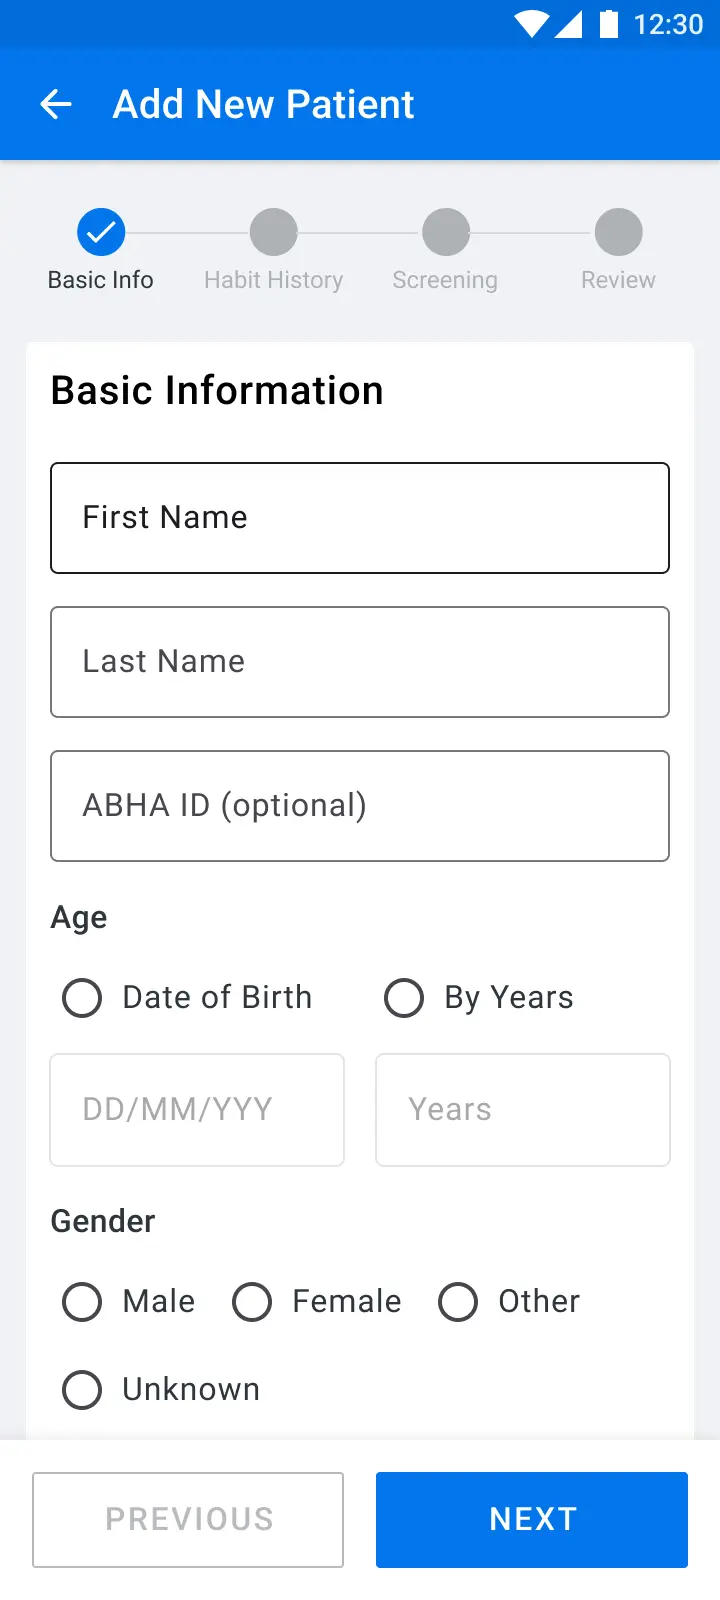This screenshot has height=1600, width=720.
Task: Select Male as gender
Action: 82,1302
